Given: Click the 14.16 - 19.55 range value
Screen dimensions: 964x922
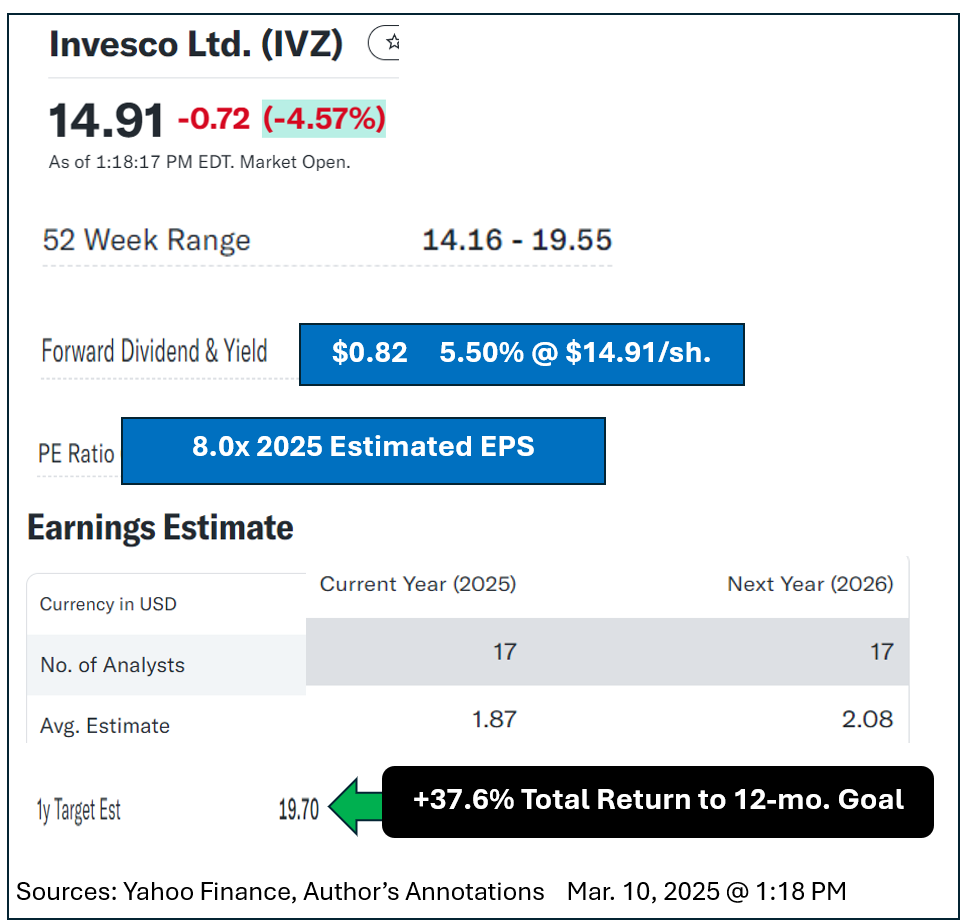Looking at the screenshot, I should [x=517, y=240].
